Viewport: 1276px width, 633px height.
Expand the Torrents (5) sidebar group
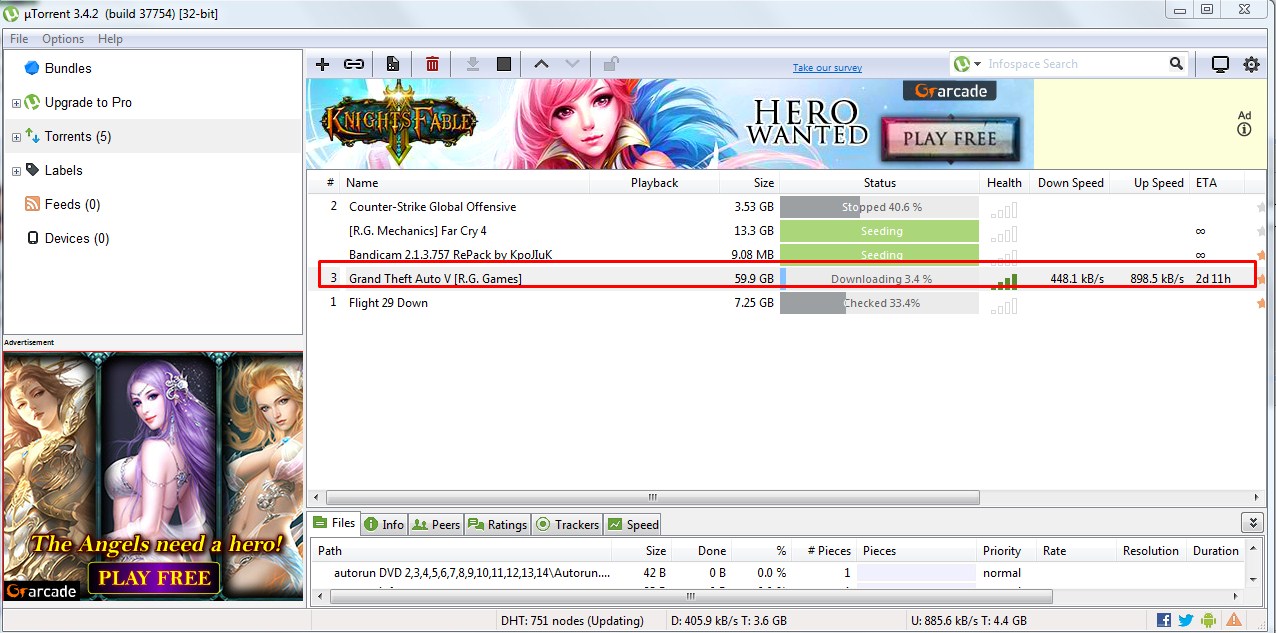16,136
